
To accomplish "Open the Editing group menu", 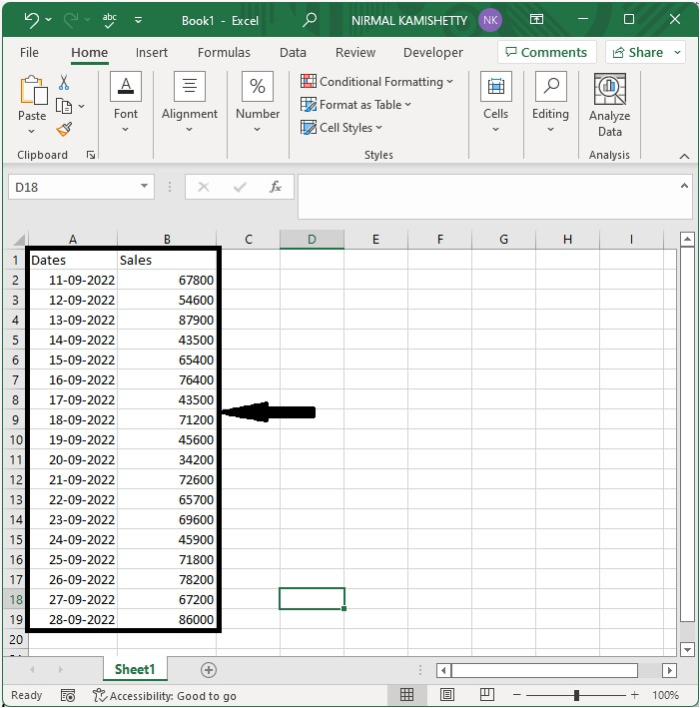I will click(x=551, y=102).
